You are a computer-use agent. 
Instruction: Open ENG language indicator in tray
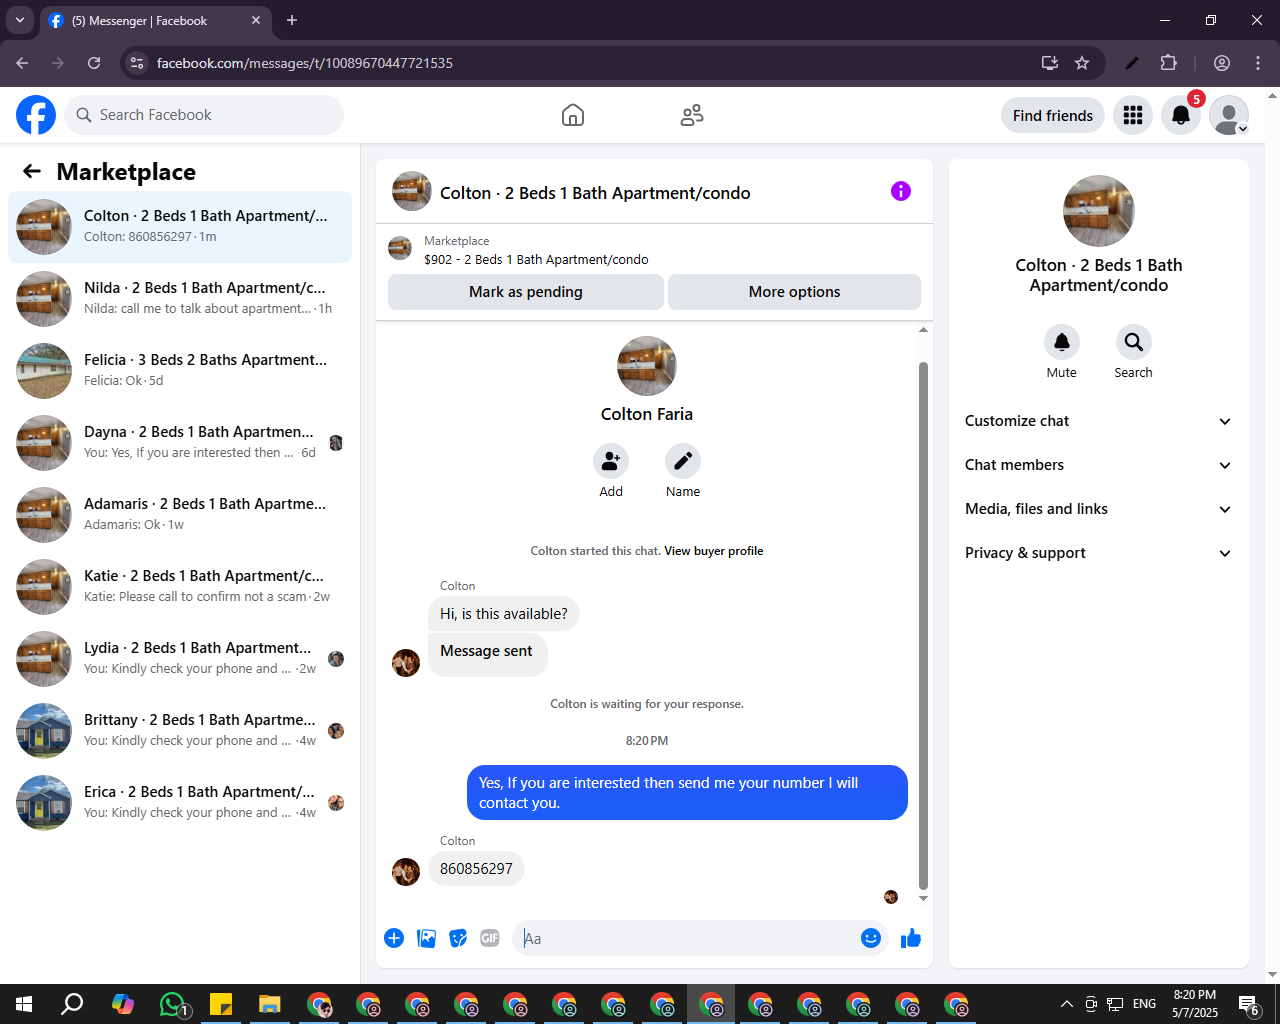pyautogui.click(x=1145, y=1004)
